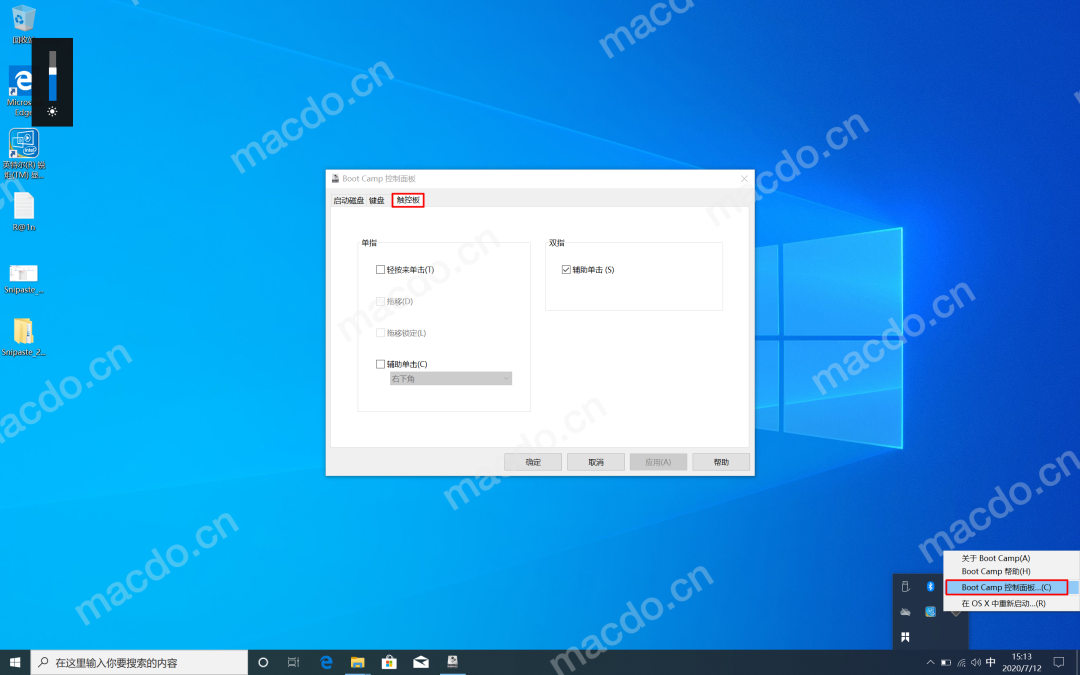Viewport: 1080px width, 675px height.
Task: Open Task View on the taskbar
Action: (x=294, y=662)
